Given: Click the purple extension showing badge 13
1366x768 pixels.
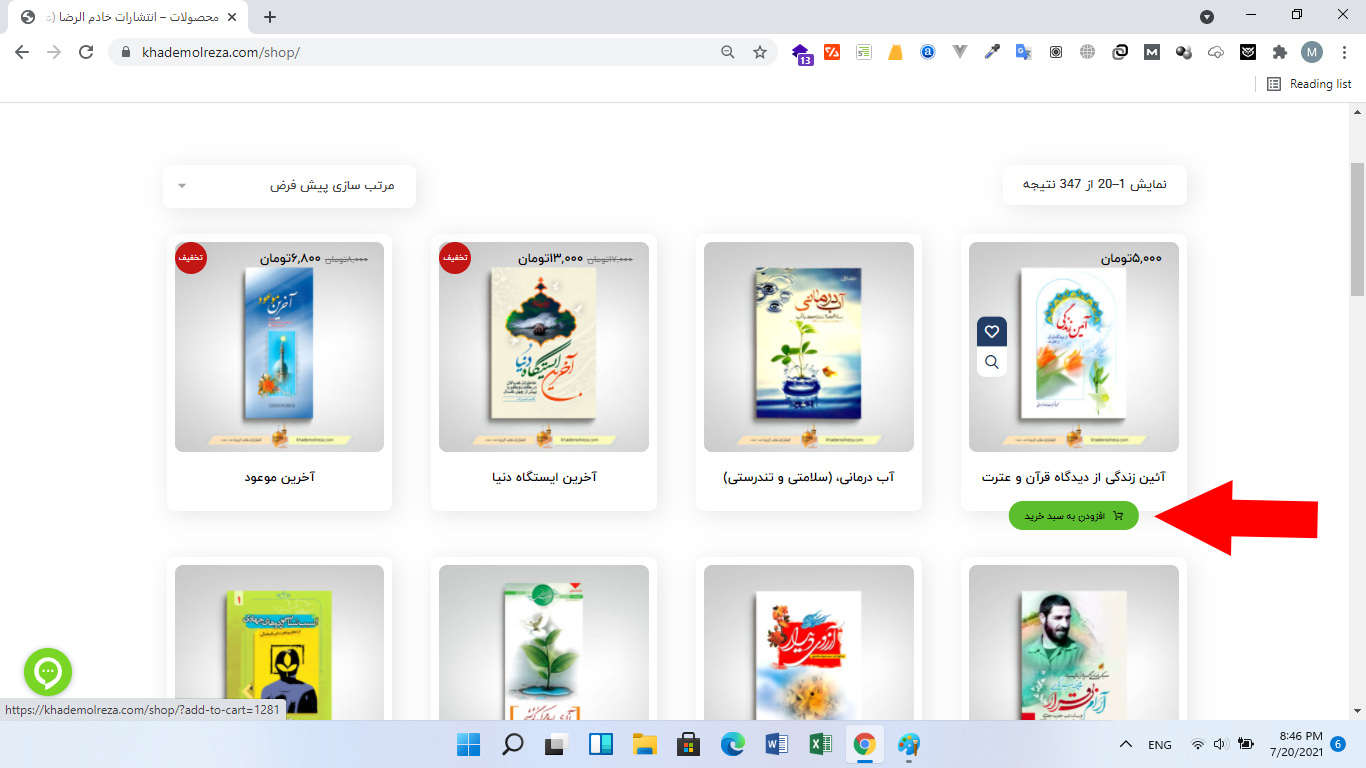Looking at the screenshot, I should click(798, 51).
